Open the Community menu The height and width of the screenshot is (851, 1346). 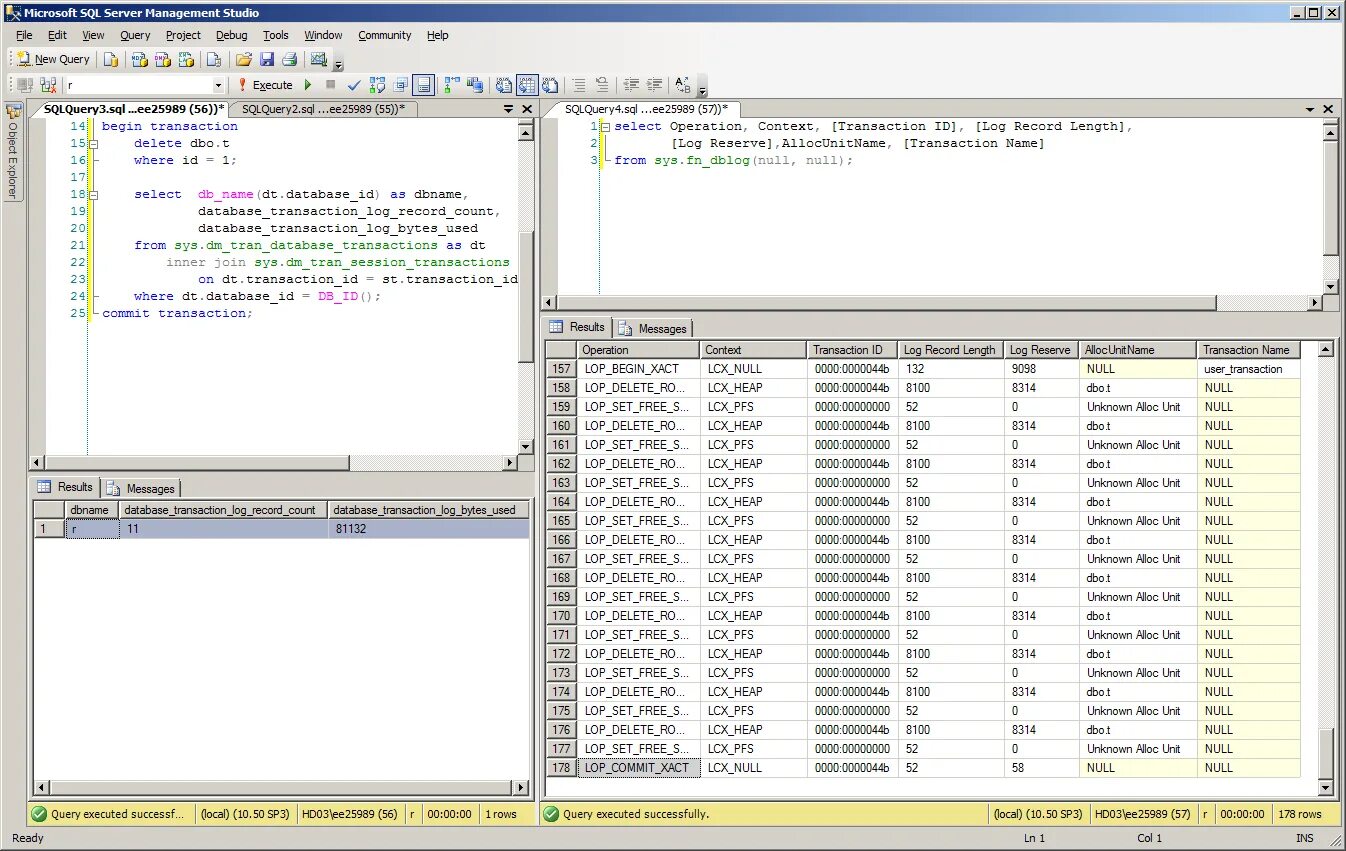[384, 35]
